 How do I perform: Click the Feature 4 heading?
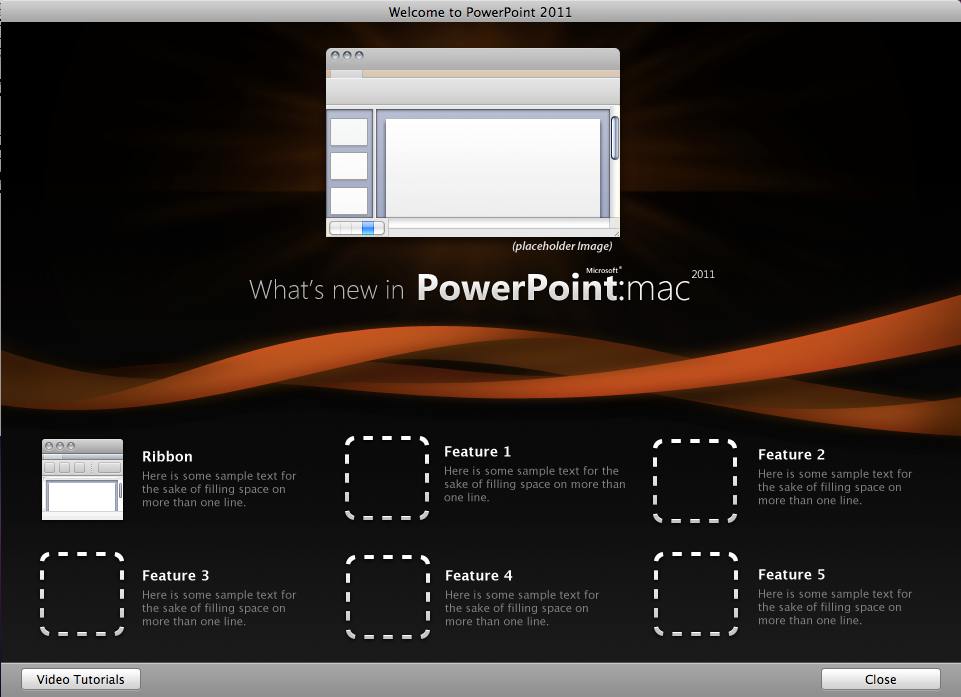[x=479, y=576]
